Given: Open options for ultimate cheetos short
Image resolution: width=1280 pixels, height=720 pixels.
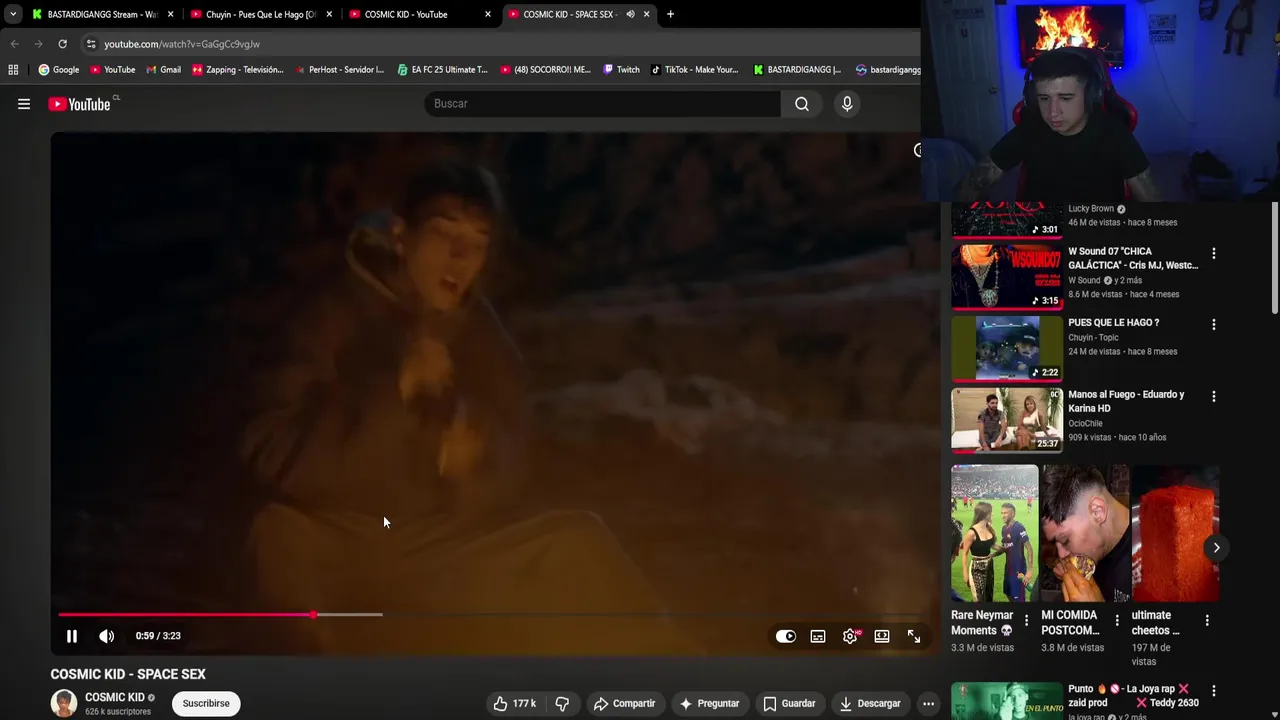Looking at the screenshot, I should 1207,621.
